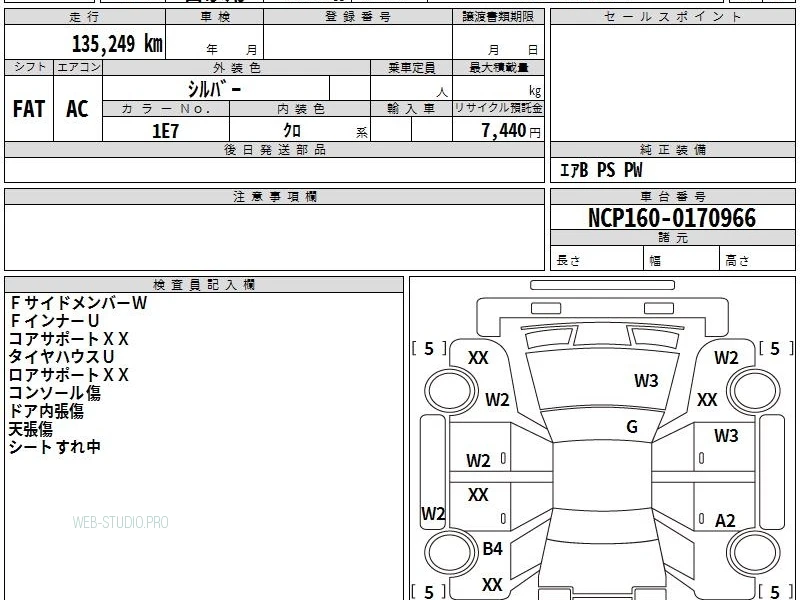Click the セールスポイント header

click(672, 17)
